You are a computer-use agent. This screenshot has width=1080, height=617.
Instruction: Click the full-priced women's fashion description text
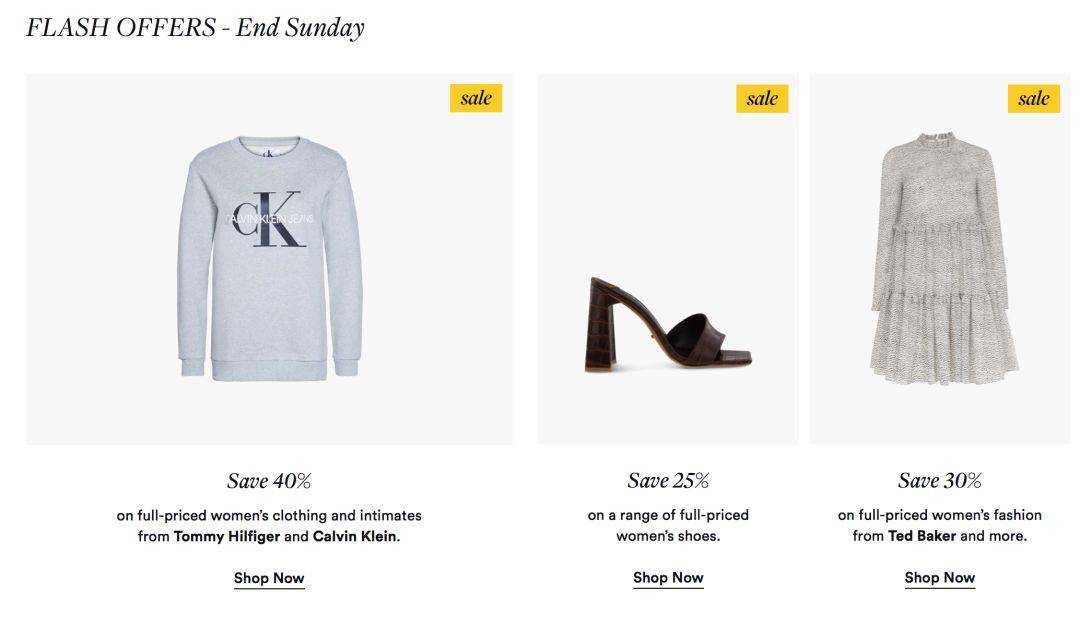tap(939, 525)
